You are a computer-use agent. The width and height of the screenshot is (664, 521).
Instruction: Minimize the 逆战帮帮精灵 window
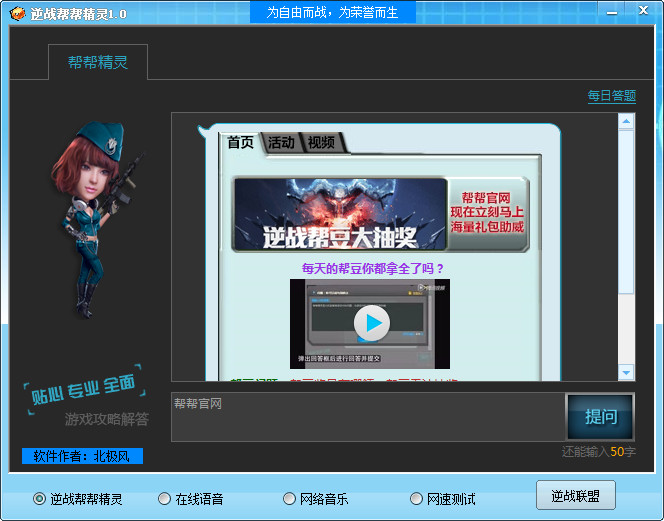coord(611,13)
